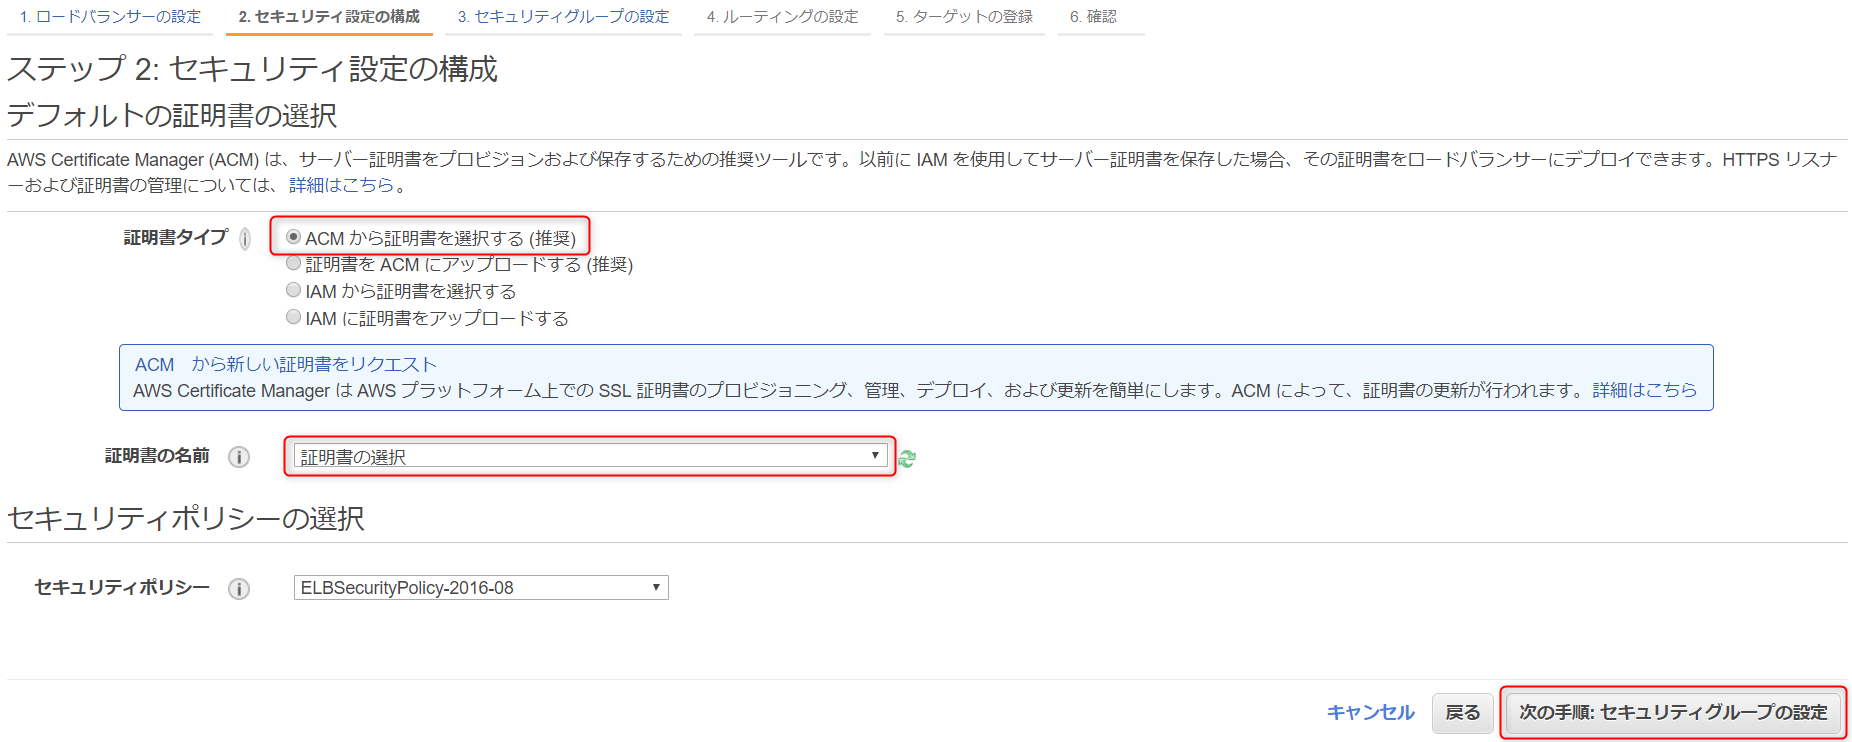This screenshot has height=742, width=1852.
Task: Click the セキュリティポリシーの選択 heading
Action: click(x=186, y=519)
